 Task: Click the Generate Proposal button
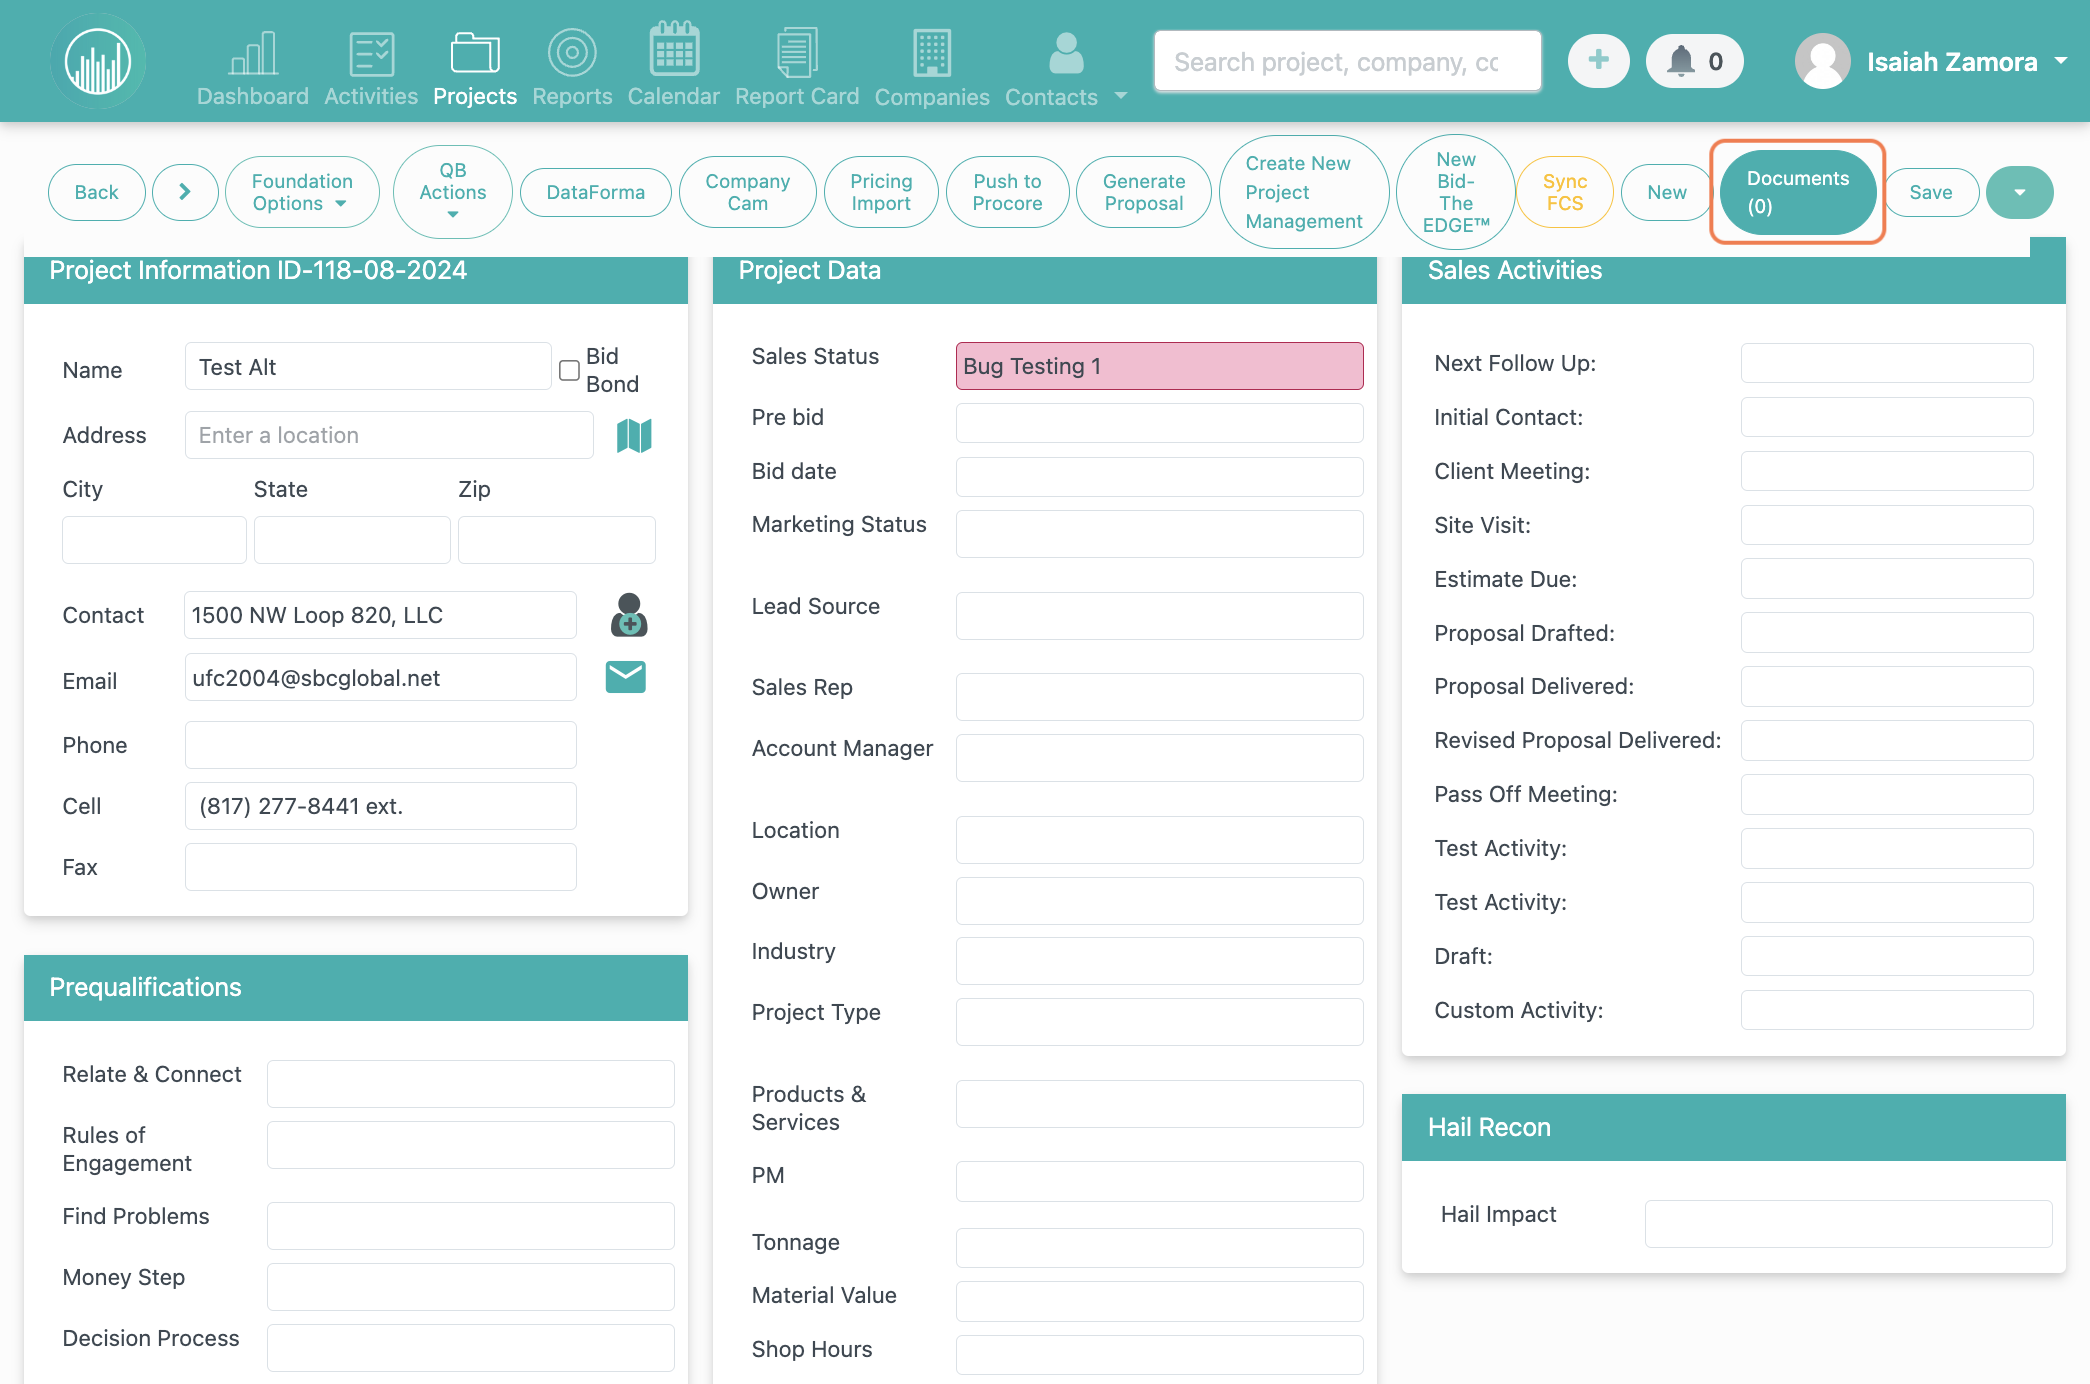click(x=1144, y=192)
